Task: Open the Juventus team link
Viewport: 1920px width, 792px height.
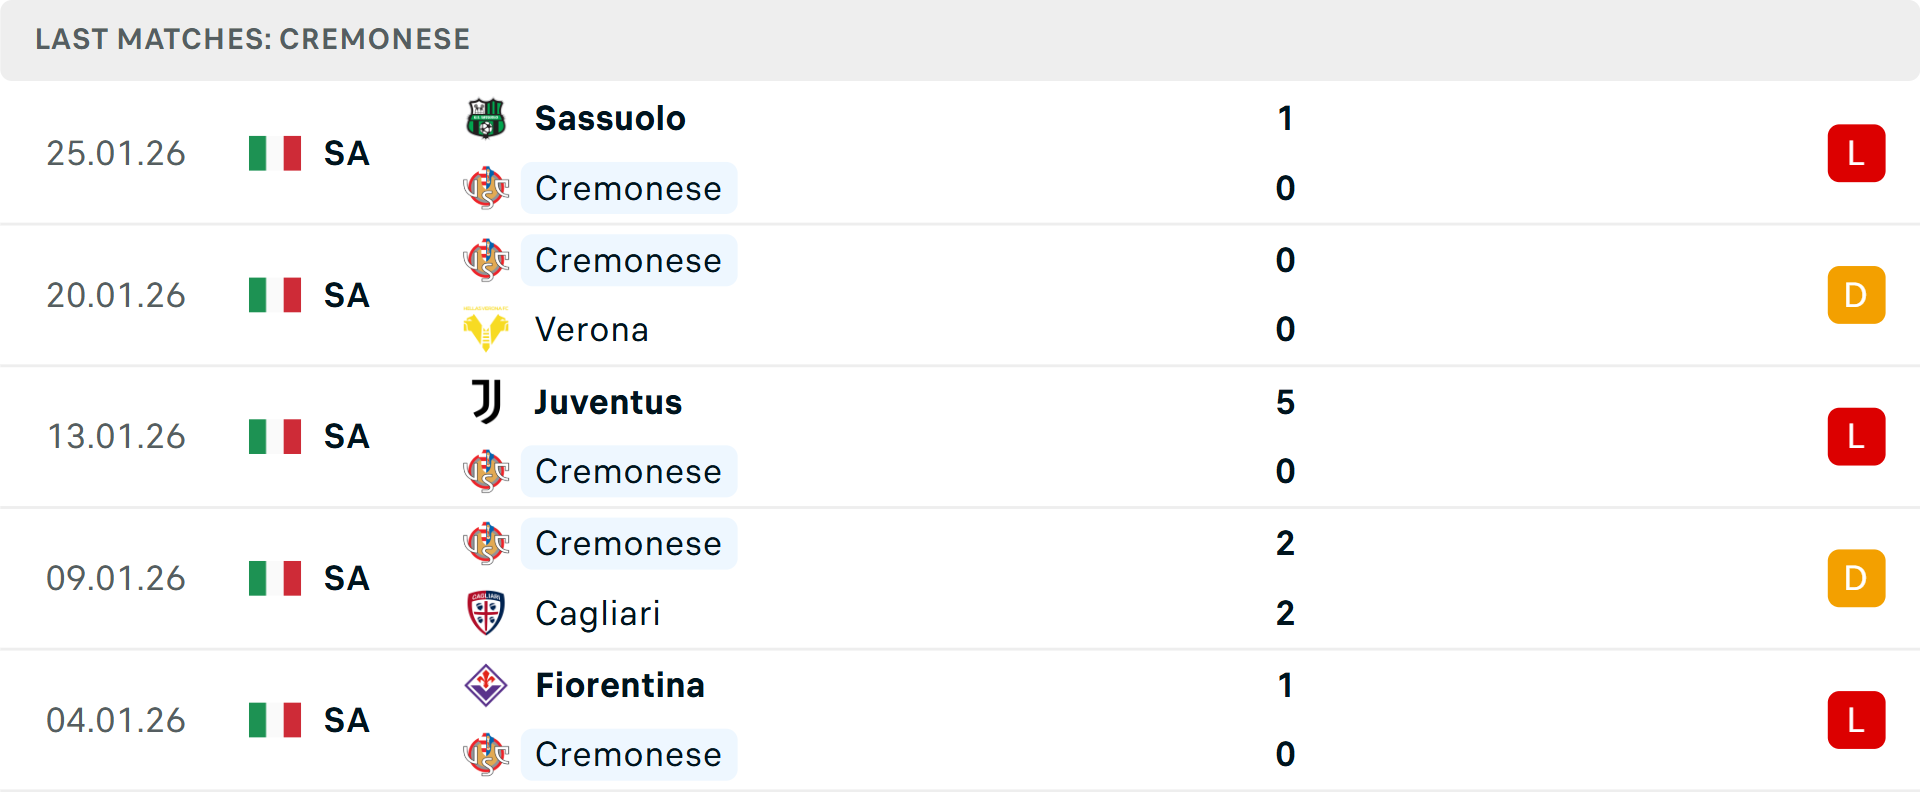Action: coord(608,402)
